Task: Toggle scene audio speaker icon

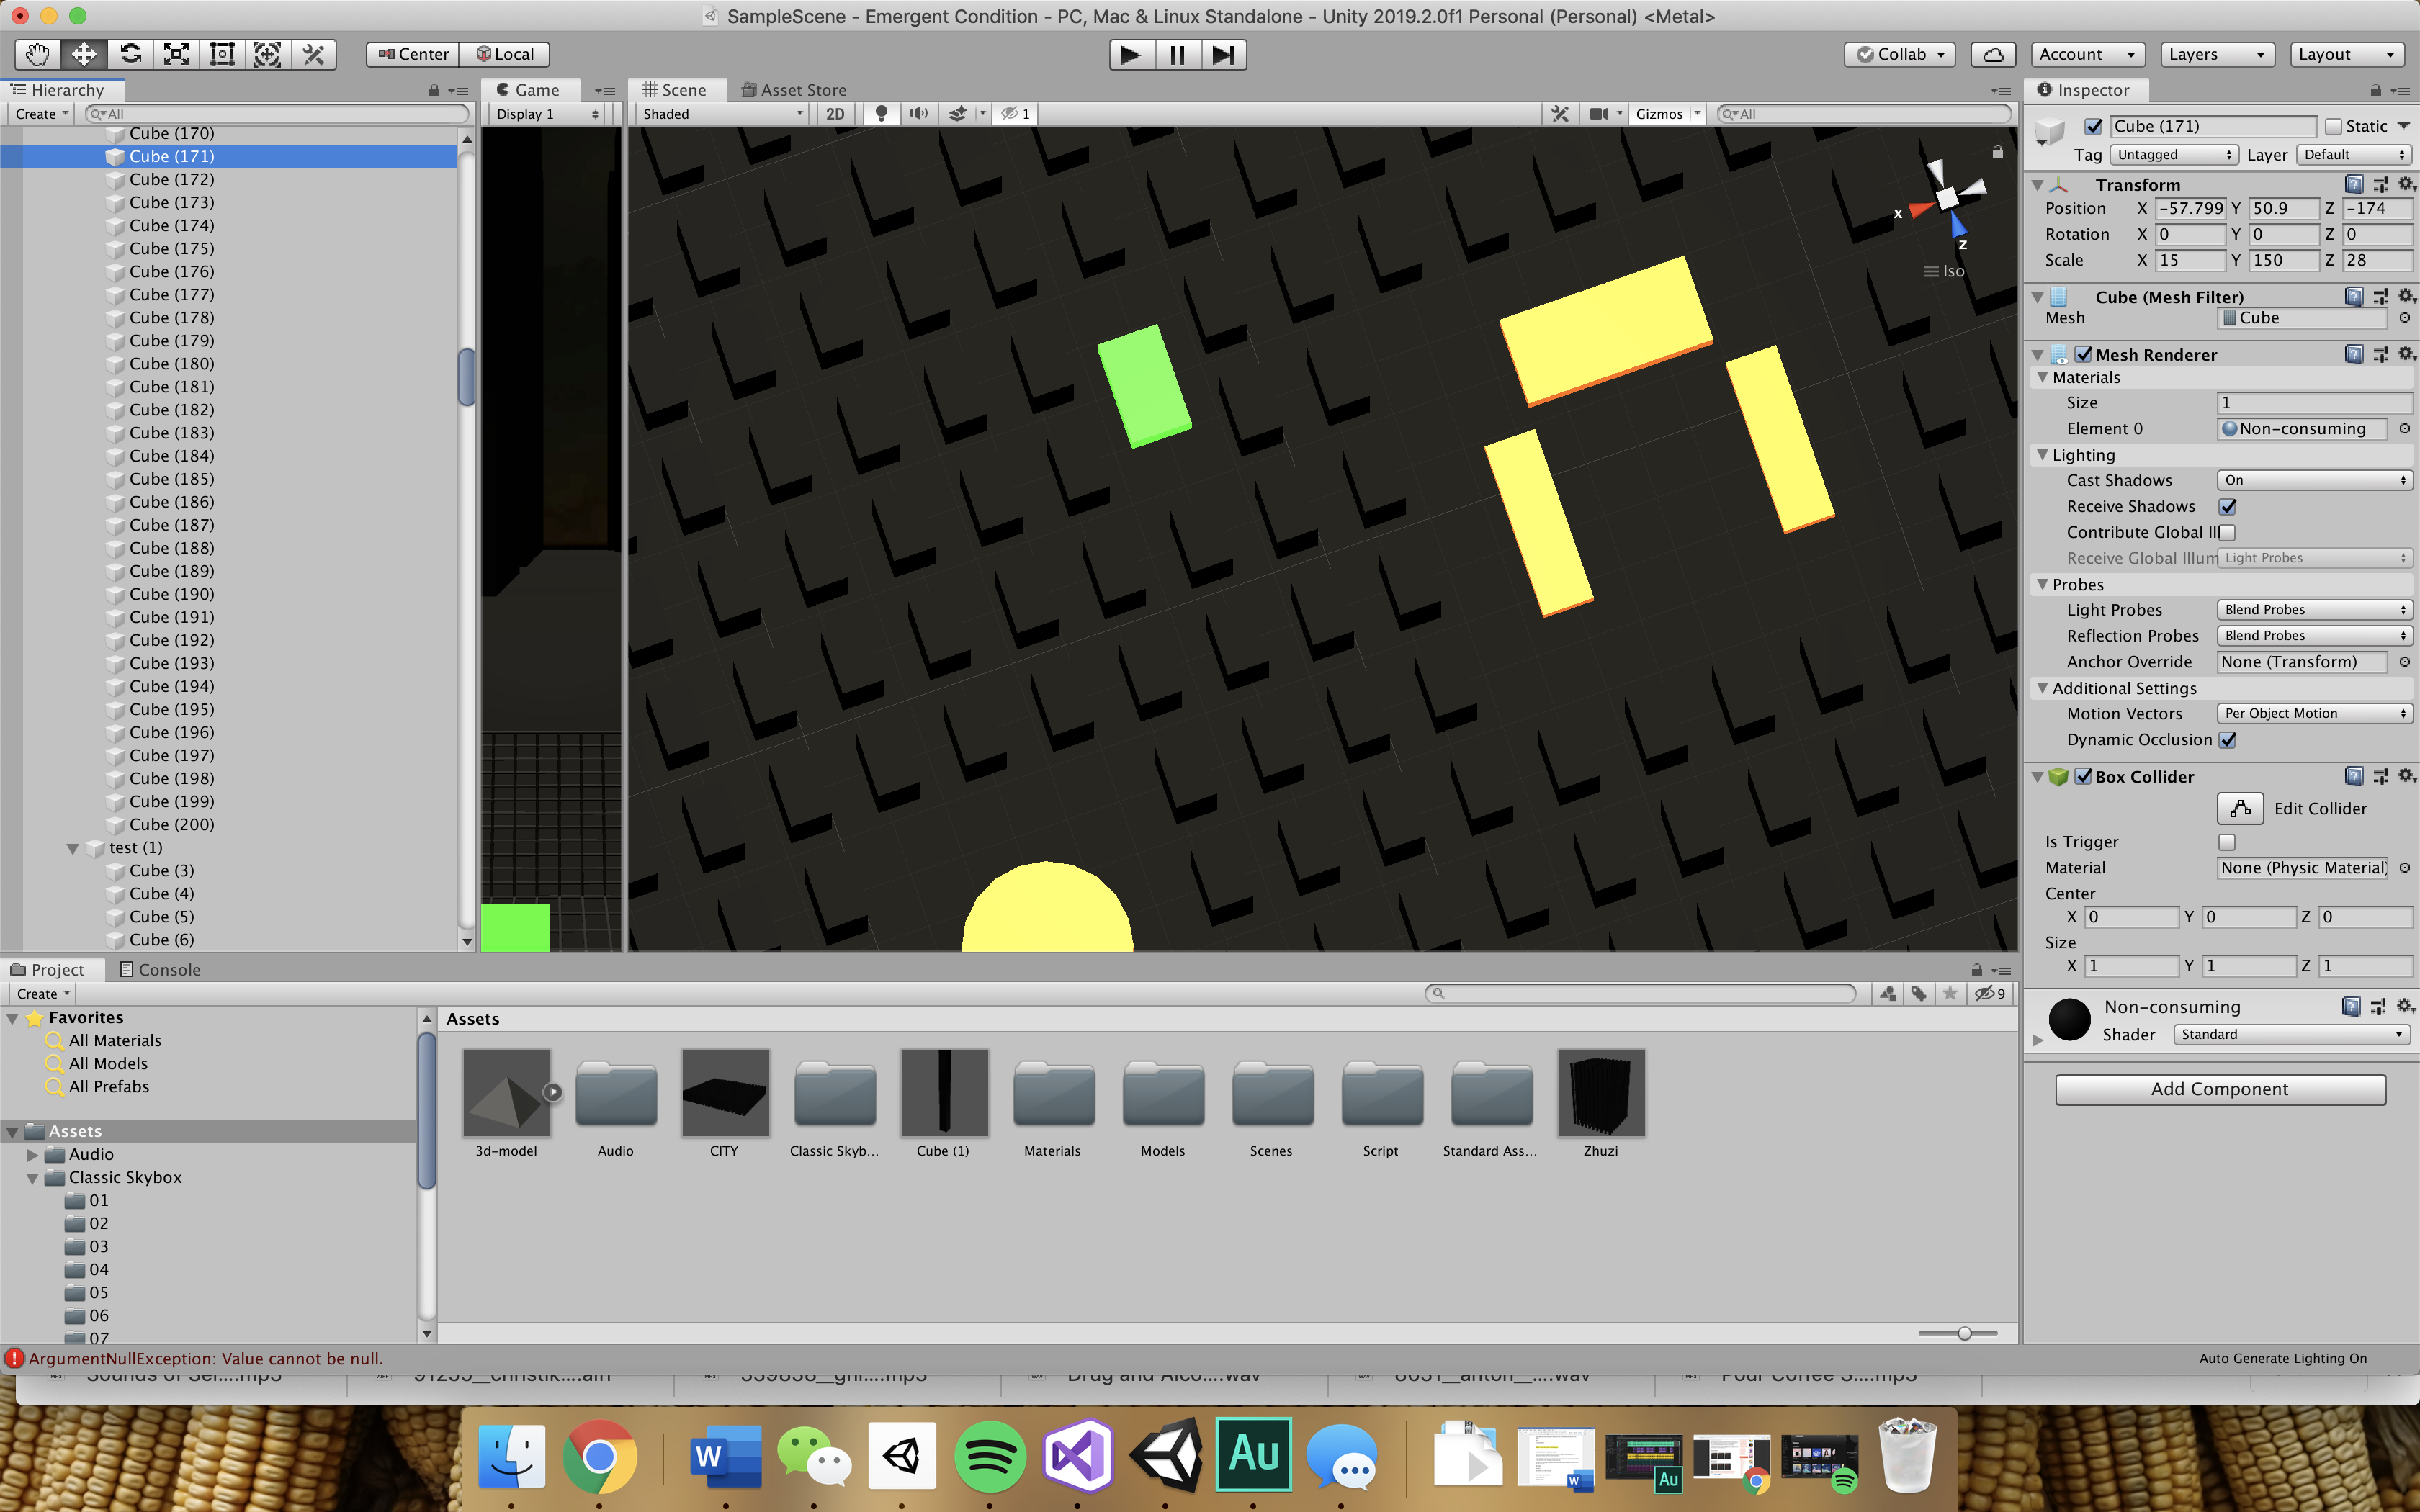Action: [x=918, y=114]
